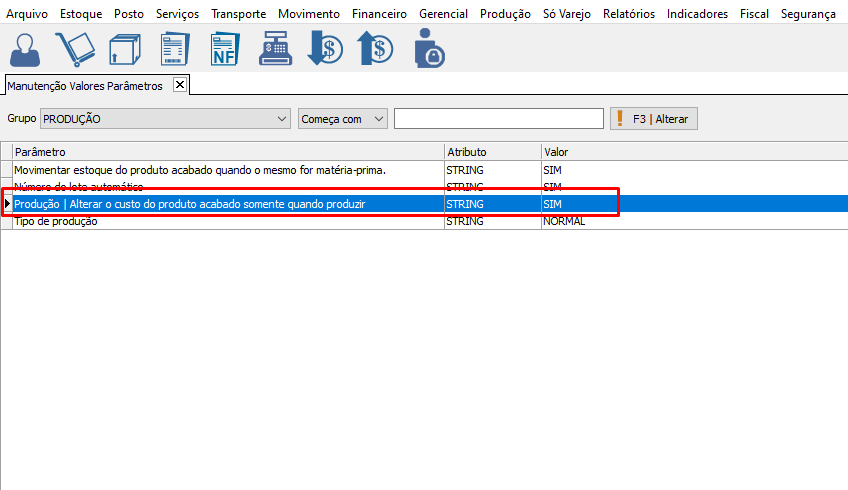The width and height of the screenshot is (848, 490).
Task: Select the 'Movimentar estoque do produto acabado' row
Action: [x=200, y=170]
